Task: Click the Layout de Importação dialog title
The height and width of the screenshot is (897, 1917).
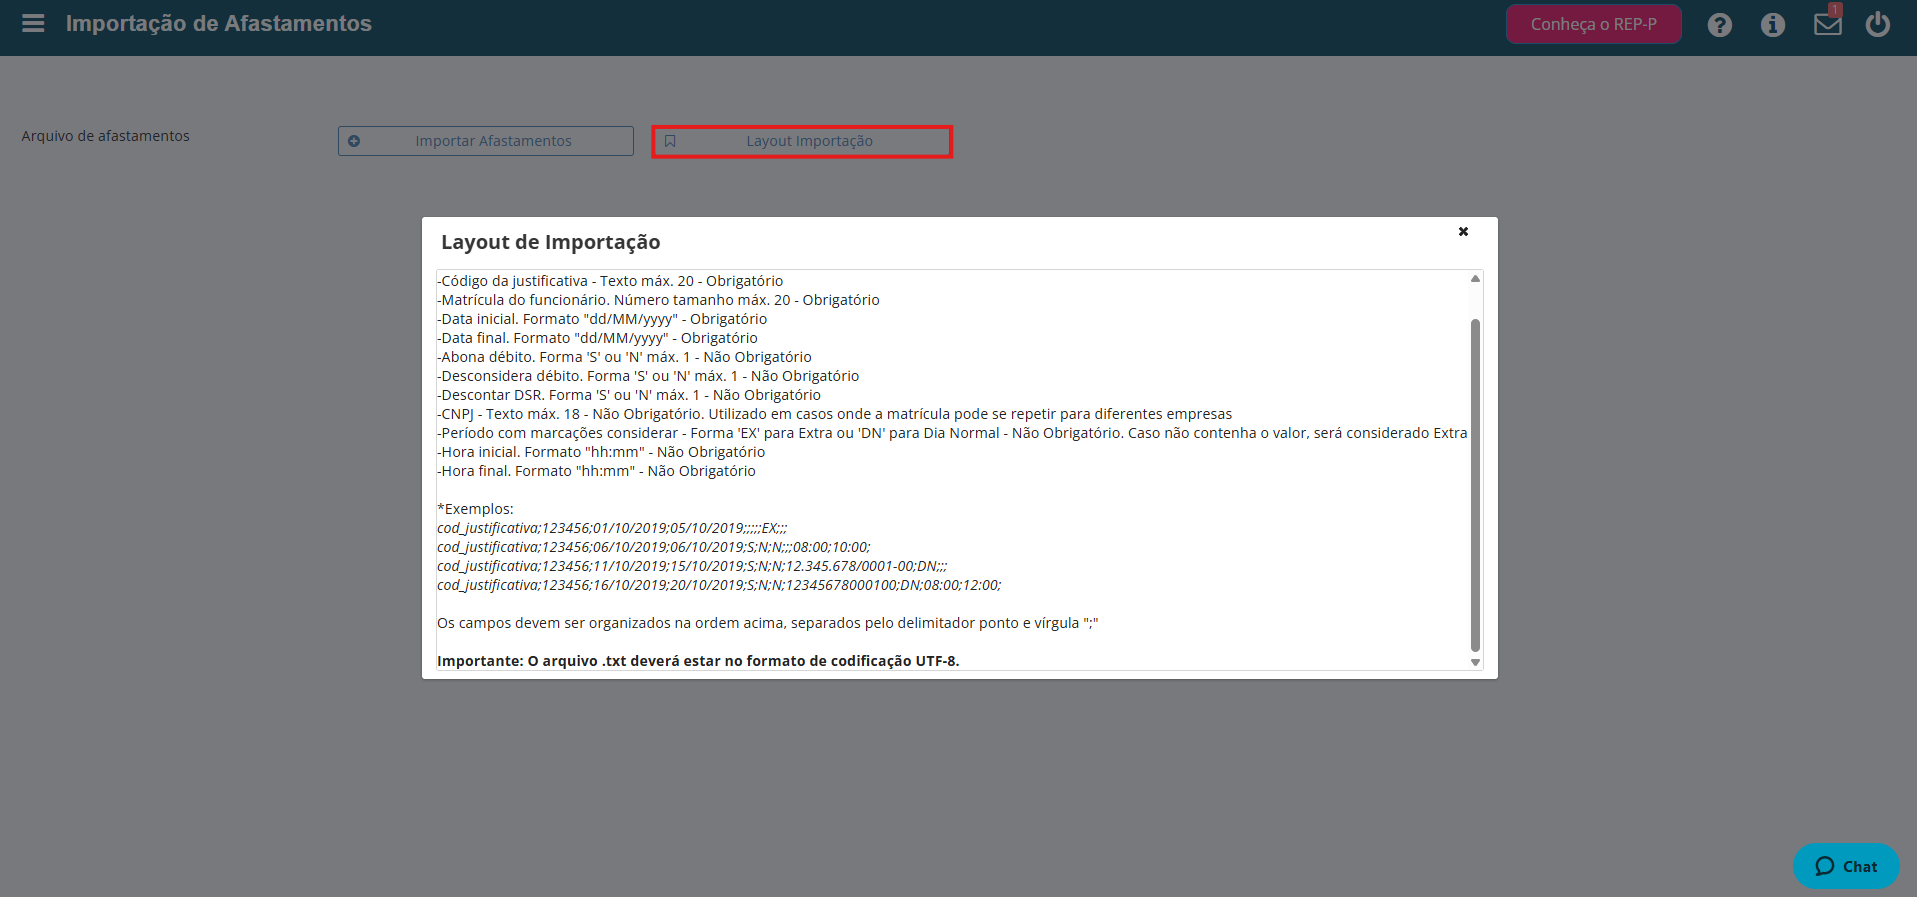Action: (x=551, y=242)
